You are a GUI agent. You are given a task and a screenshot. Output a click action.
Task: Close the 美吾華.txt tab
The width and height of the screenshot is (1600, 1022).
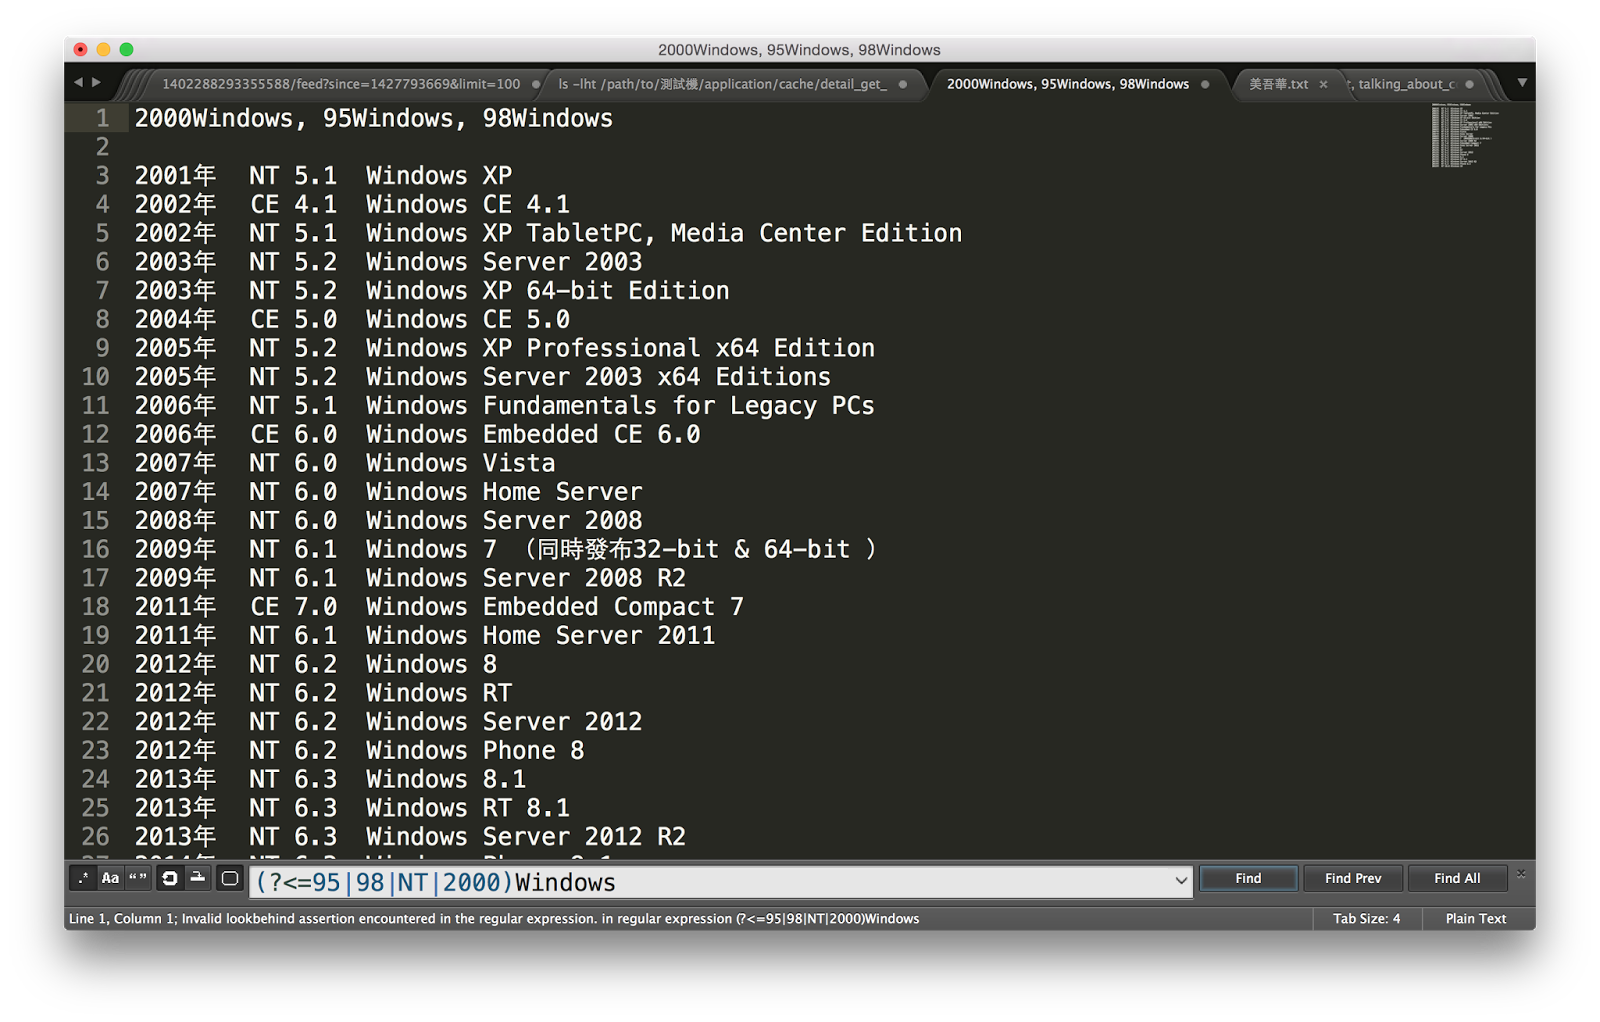pos(1323,84)
